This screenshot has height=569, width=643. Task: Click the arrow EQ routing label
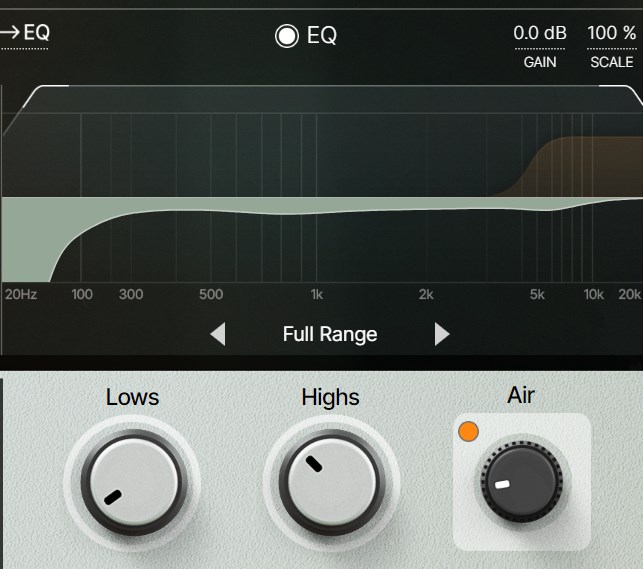click(25, 32)
